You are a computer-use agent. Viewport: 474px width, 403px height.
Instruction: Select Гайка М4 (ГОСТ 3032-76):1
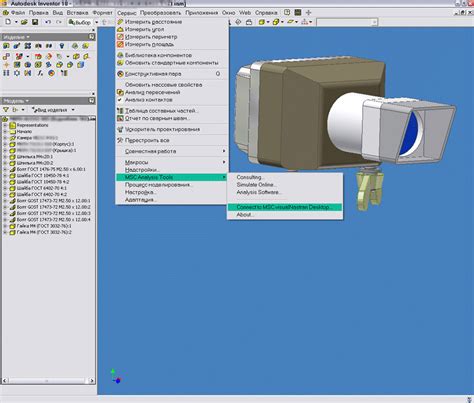click(x=44, y=226)
